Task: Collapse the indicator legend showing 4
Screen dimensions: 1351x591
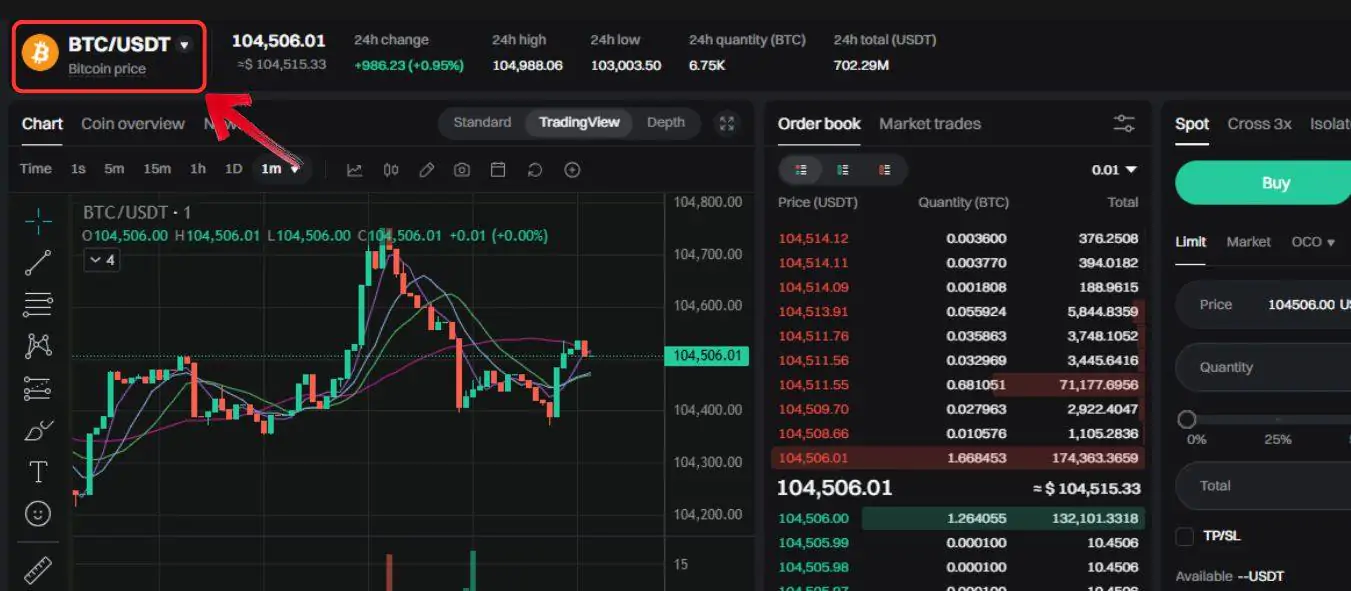Action: (x=102, y=260)
